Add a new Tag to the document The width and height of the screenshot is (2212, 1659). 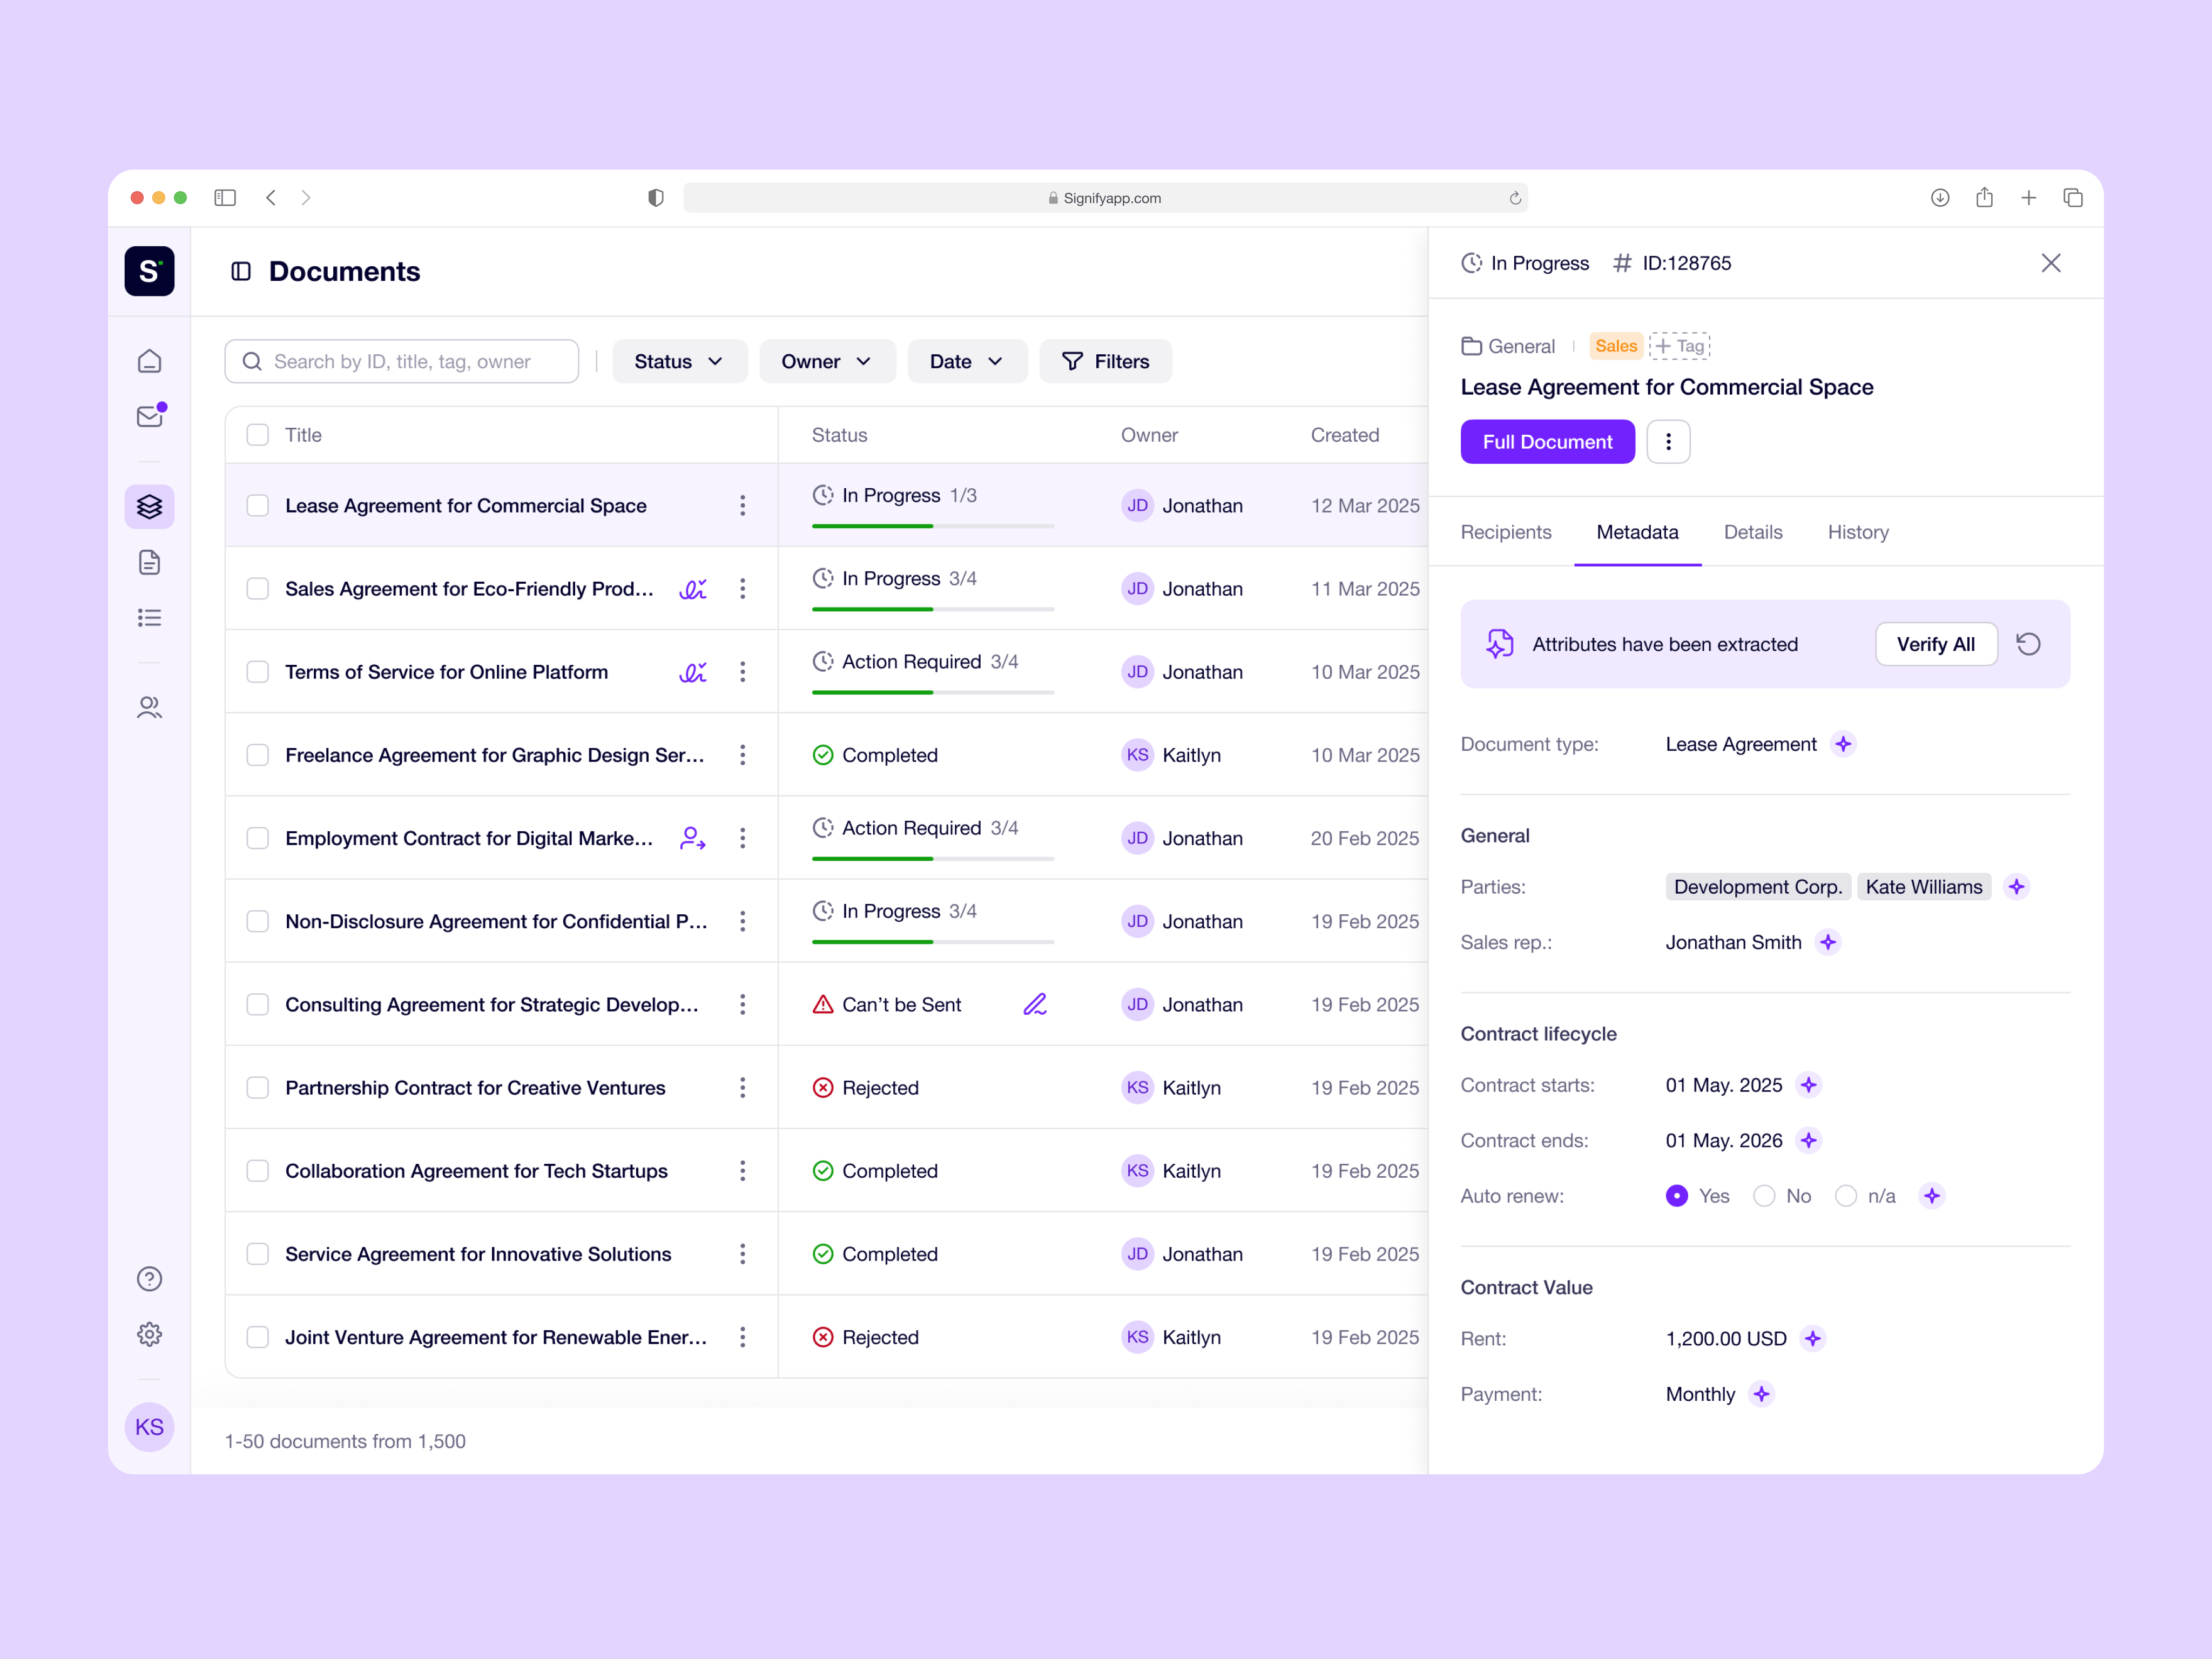[1680, 346]
